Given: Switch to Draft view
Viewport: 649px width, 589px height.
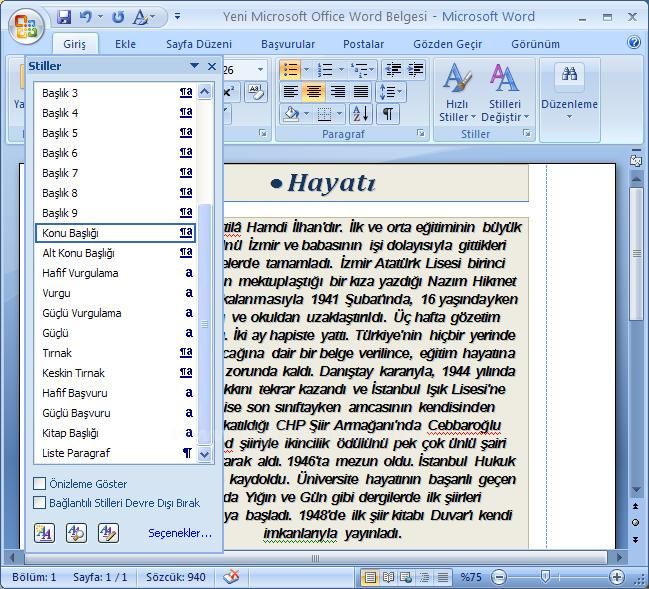Looking at the screenshot, I should click(442, 577).
